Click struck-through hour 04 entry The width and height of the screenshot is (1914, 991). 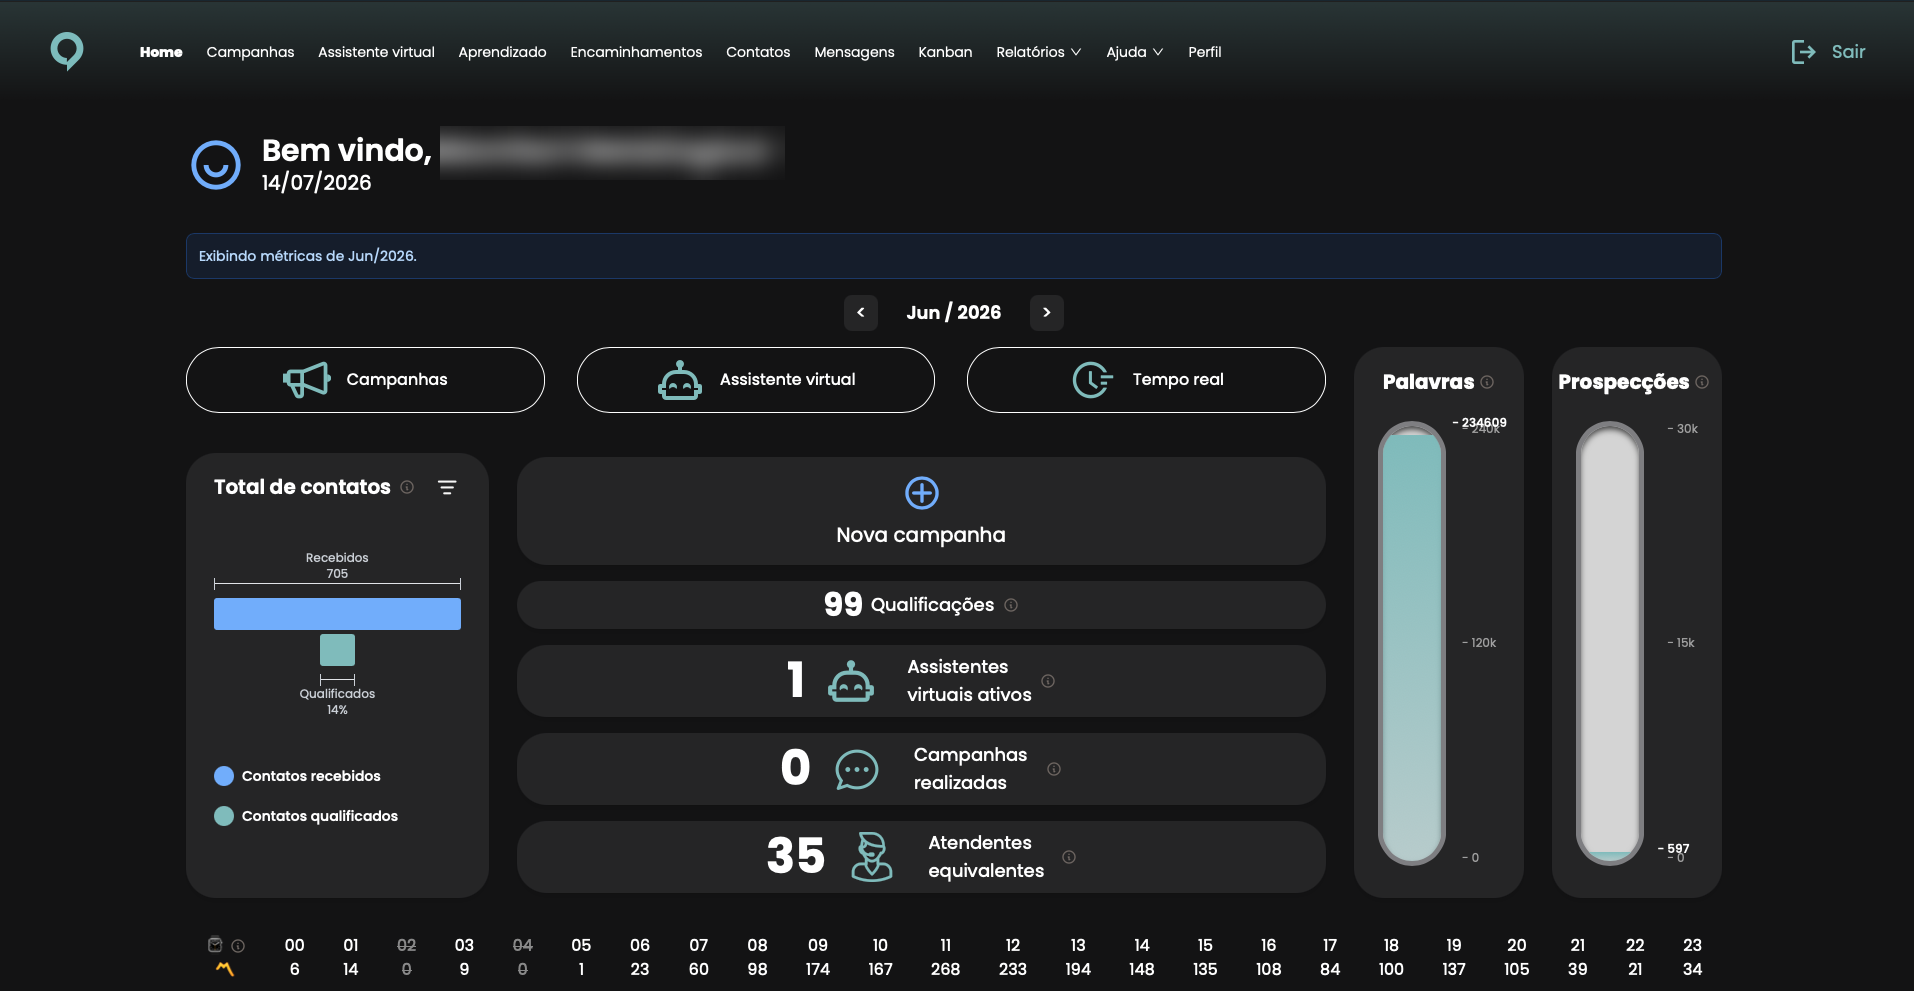pyautogui.click(x=523, y=957)
